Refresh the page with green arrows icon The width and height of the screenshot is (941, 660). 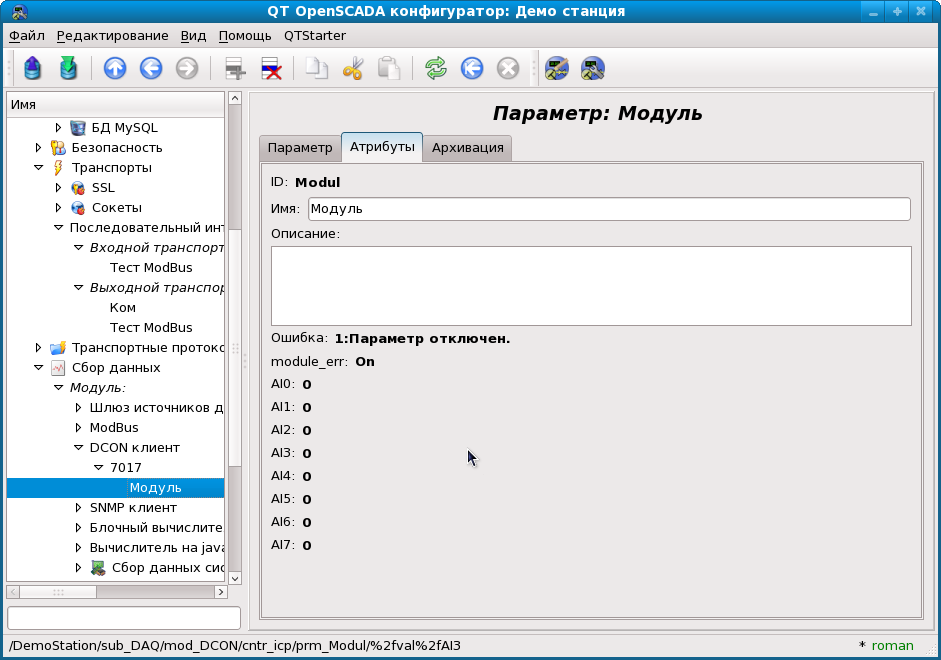[x=436, y=68]
